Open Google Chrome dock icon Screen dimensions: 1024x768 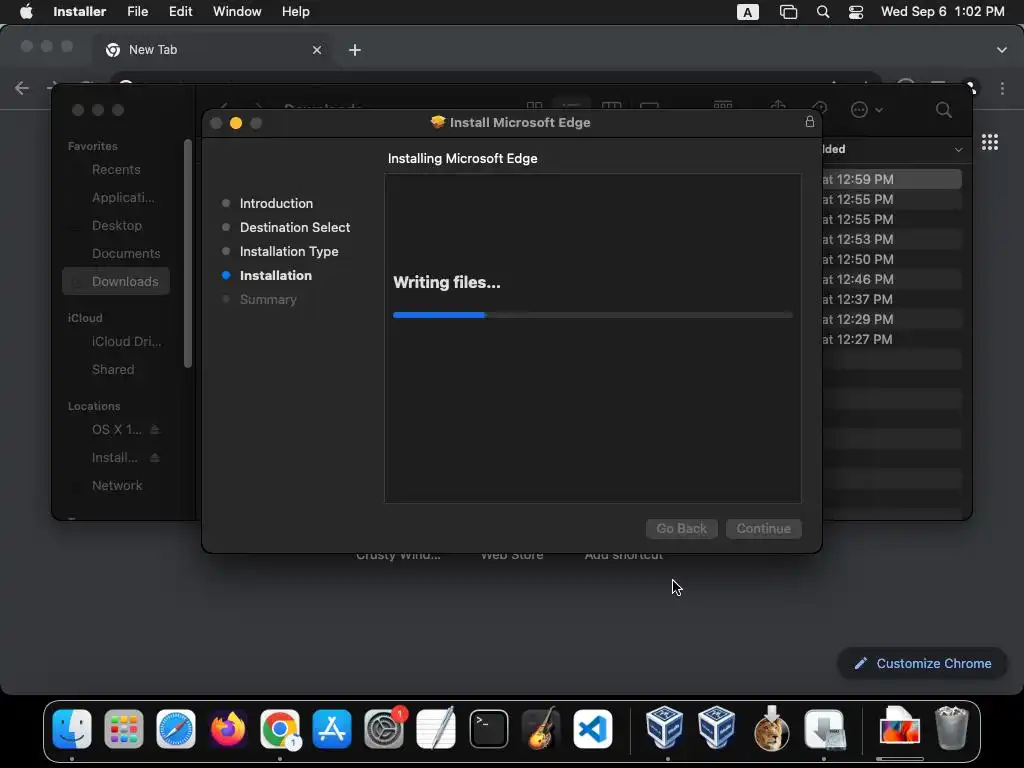tap(280, 729)
